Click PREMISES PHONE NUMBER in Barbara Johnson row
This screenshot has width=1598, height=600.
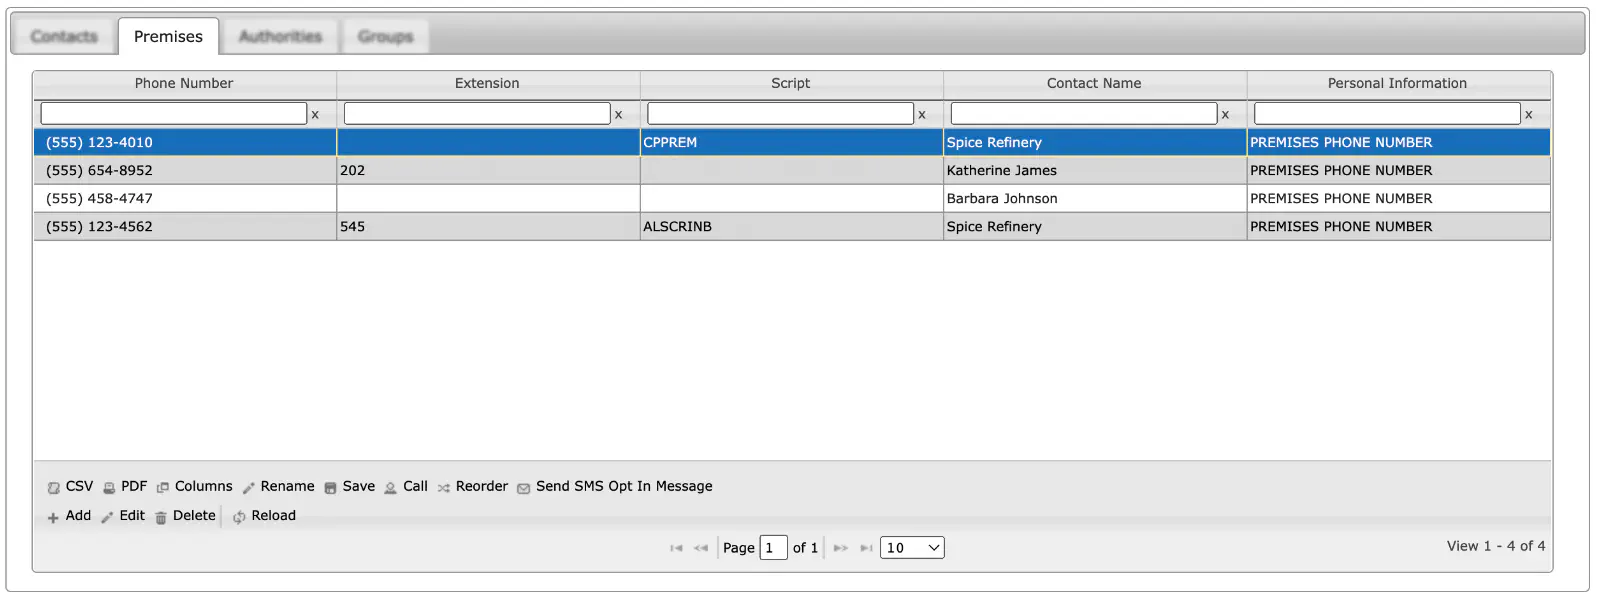pyautogui.click(x=1341, y=199)
